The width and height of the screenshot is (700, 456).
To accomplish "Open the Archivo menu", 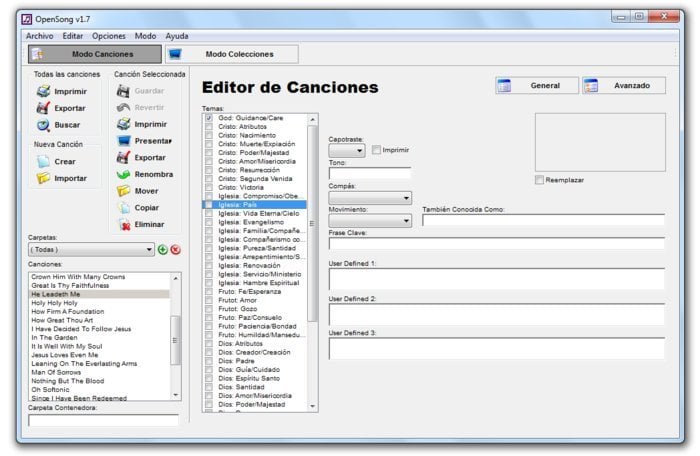I will pyautogui.click(x=39, y=35).
